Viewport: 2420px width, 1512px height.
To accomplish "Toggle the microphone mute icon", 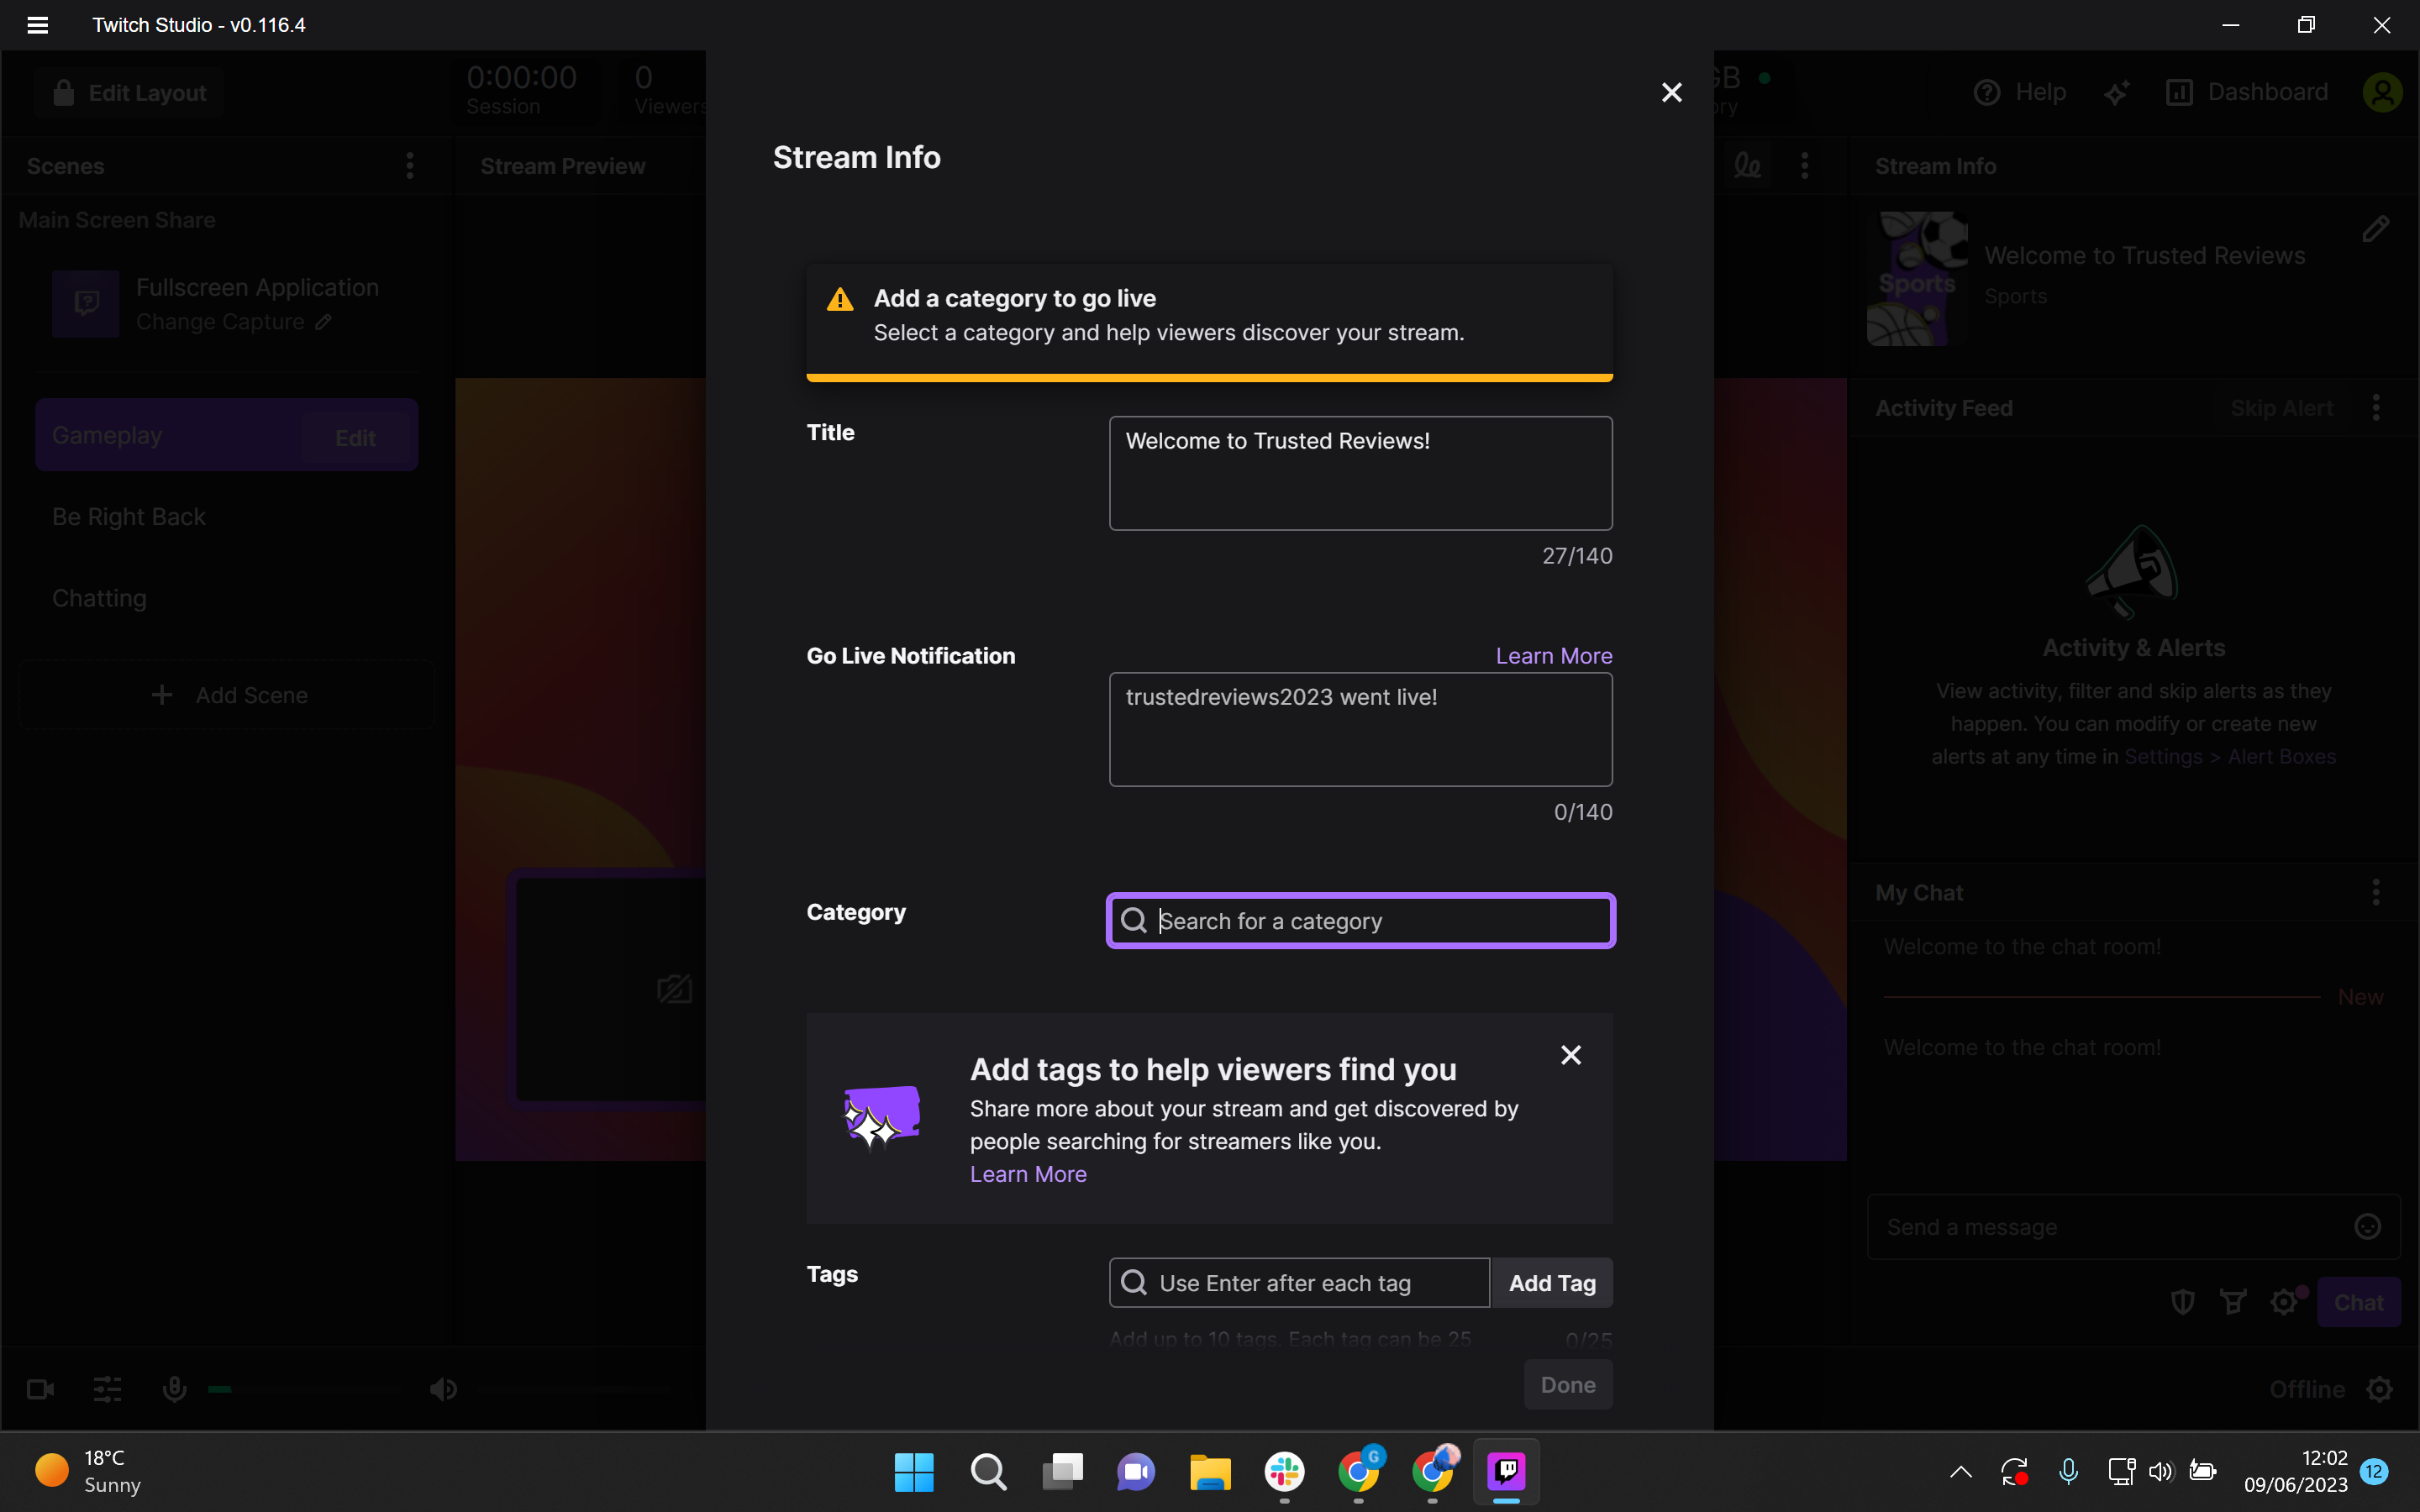I will (174, 1389).
